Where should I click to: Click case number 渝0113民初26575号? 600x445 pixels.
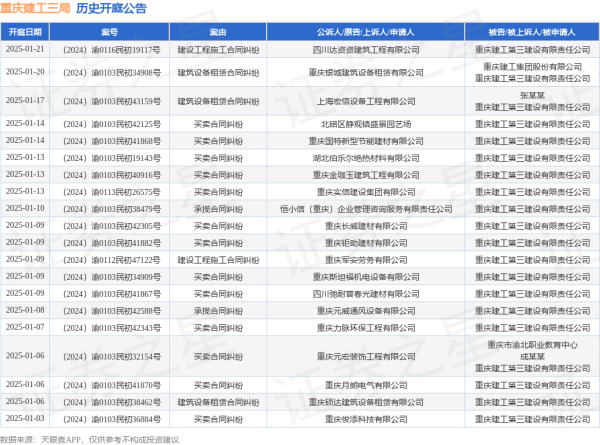point(112,192)
